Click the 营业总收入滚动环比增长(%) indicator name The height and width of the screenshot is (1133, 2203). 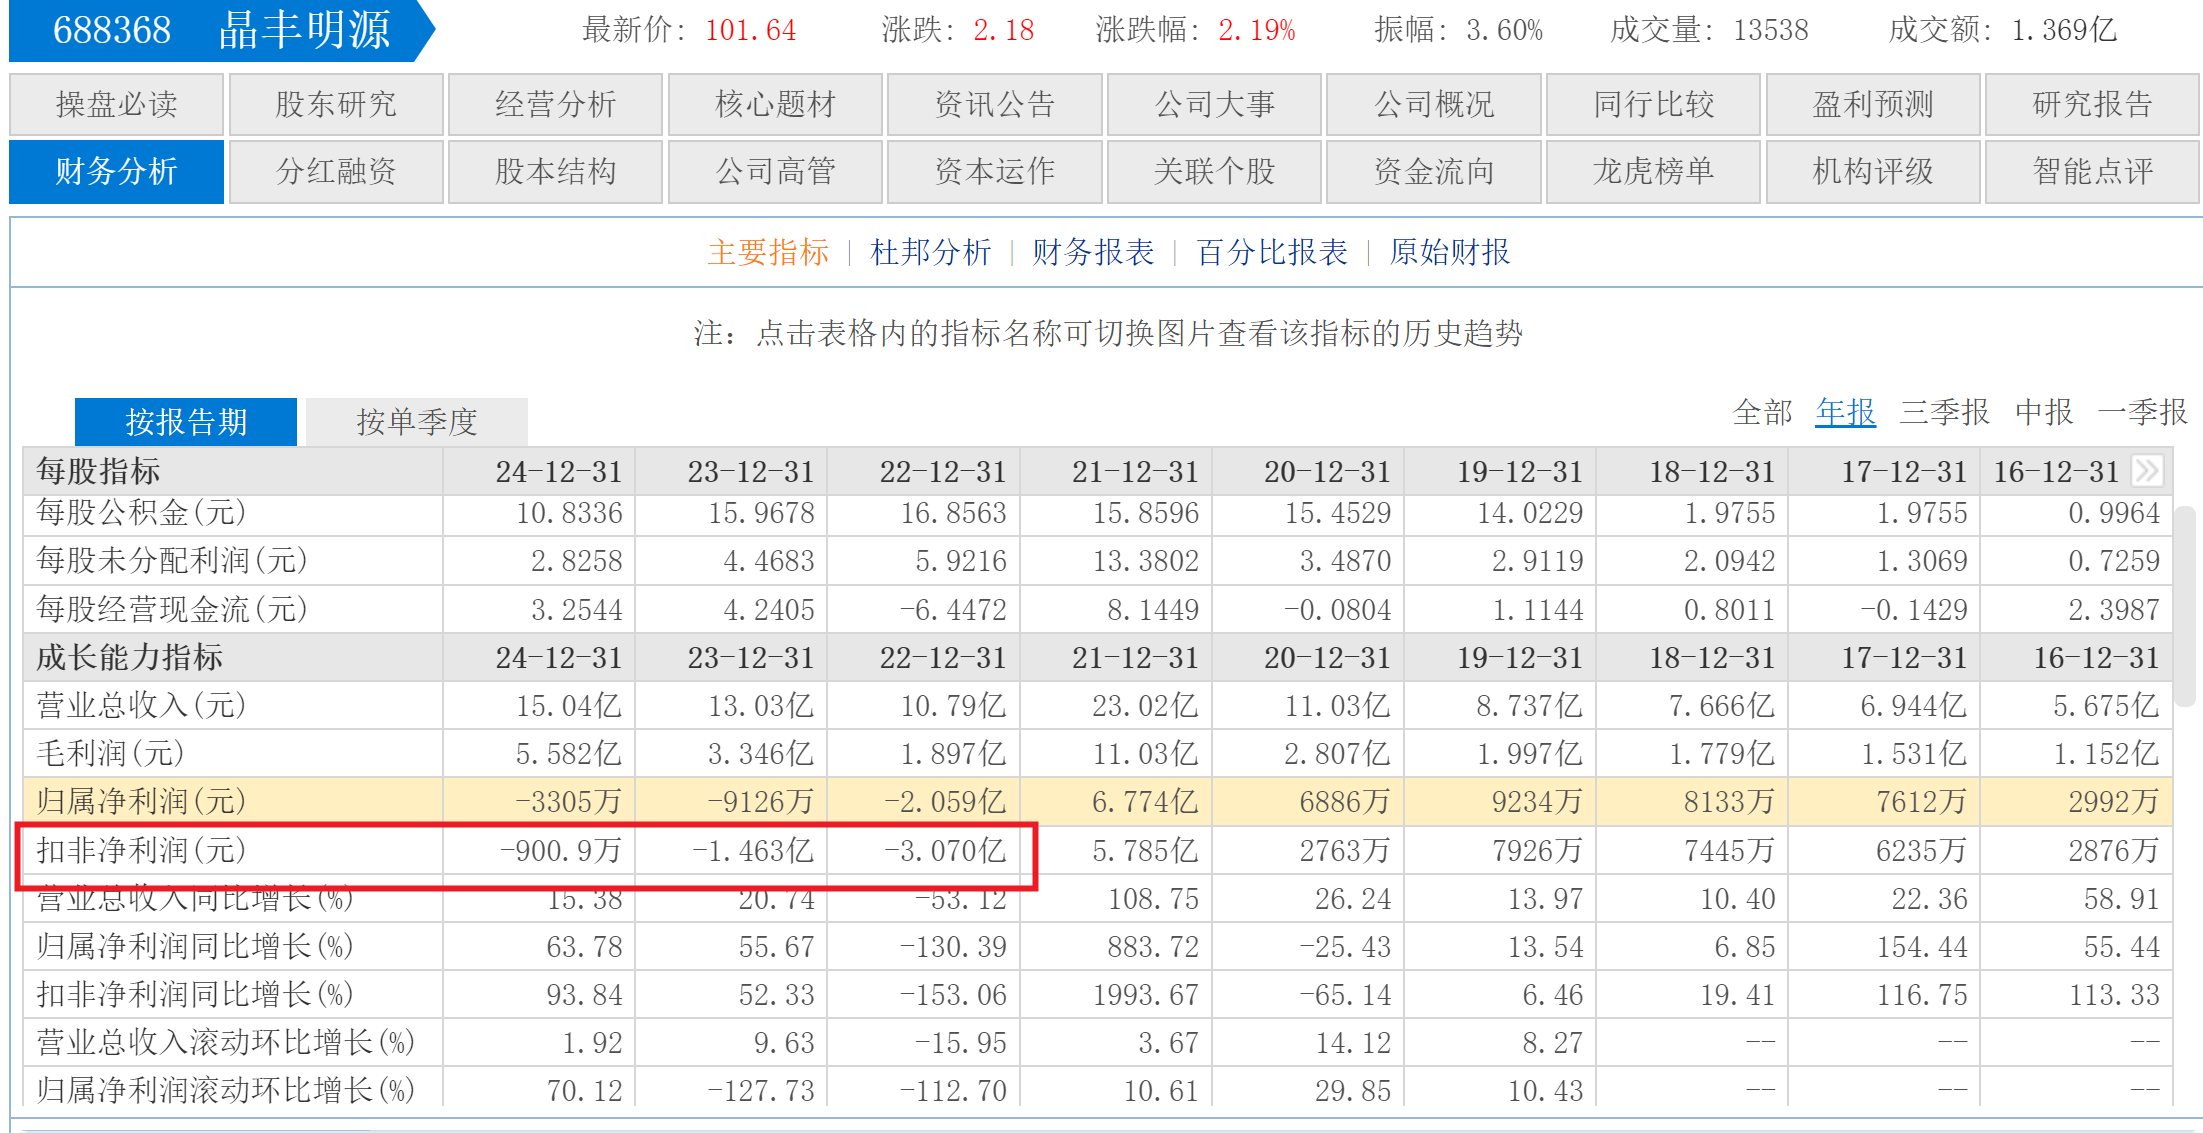(x=226, y=1043)
